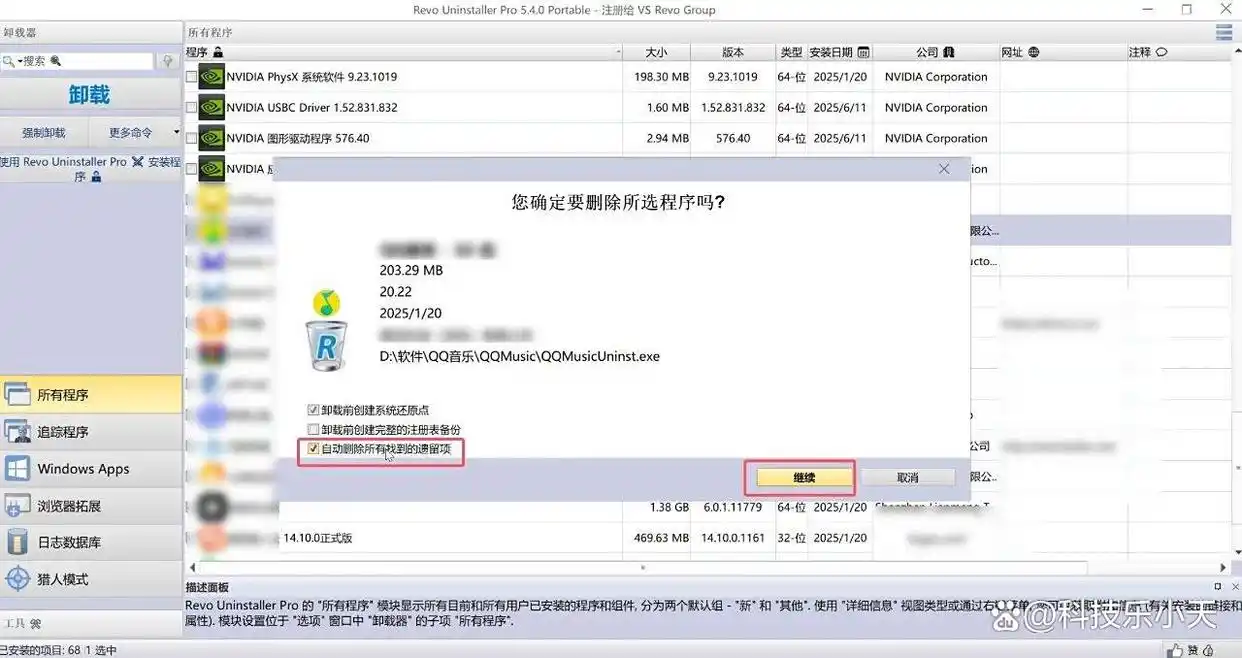The height and width of the screenshot is (658, 1242).
Task: Click the NVIDIA USBC Driver program icon
Action: (x=211, y=107)
